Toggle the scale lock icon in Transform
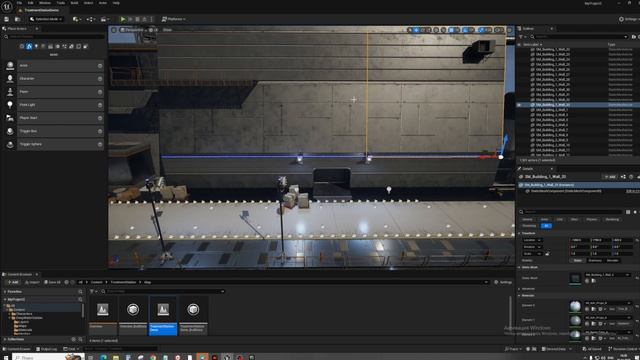 547,254
